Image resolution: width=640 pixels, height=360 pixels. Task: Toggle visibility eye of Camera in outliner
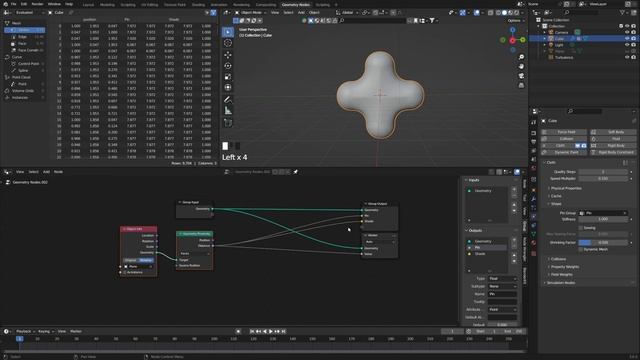pyautogui.click(x=627, y=32)
